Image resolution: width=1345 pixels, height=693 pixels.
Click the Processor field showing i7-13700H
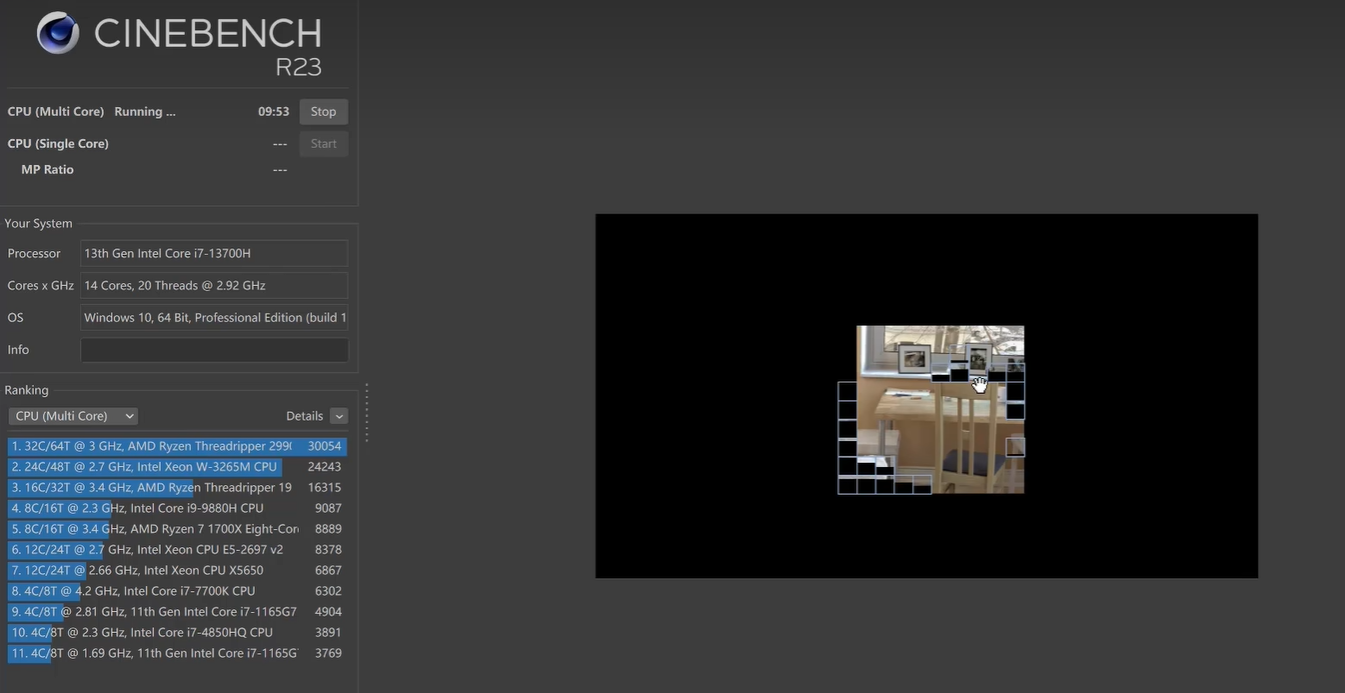click(x=214, y=254)
